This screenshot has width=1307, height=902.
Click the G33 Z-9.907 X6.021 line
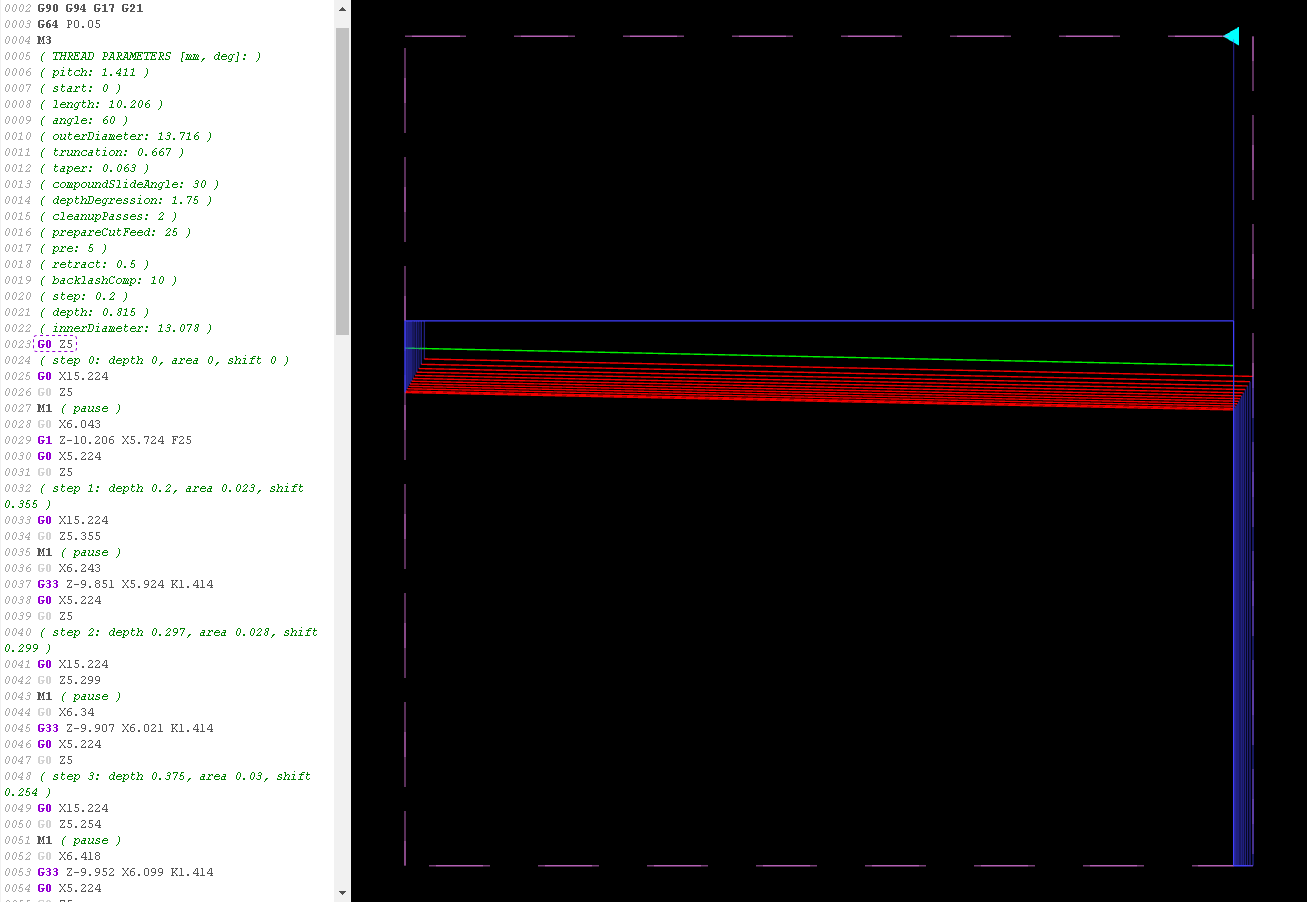coord(125,728)
